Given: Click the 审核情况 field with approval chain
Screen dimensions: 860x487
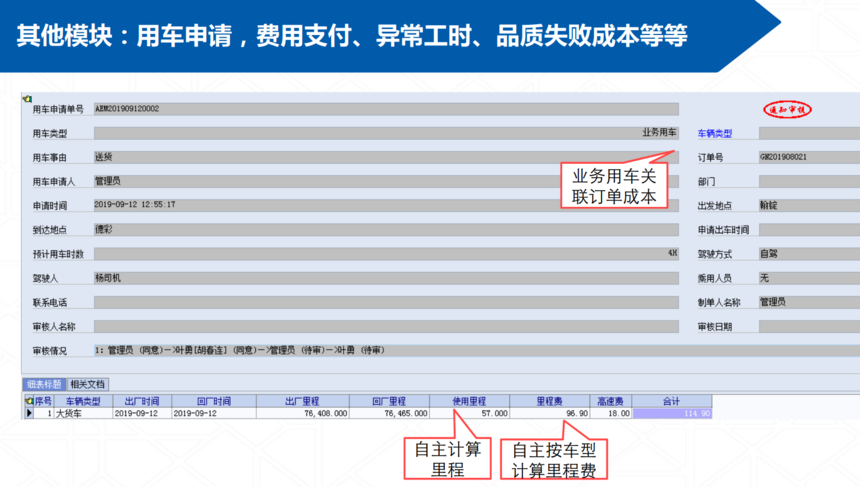Looking at the screenshot, I should pos(477,350).
